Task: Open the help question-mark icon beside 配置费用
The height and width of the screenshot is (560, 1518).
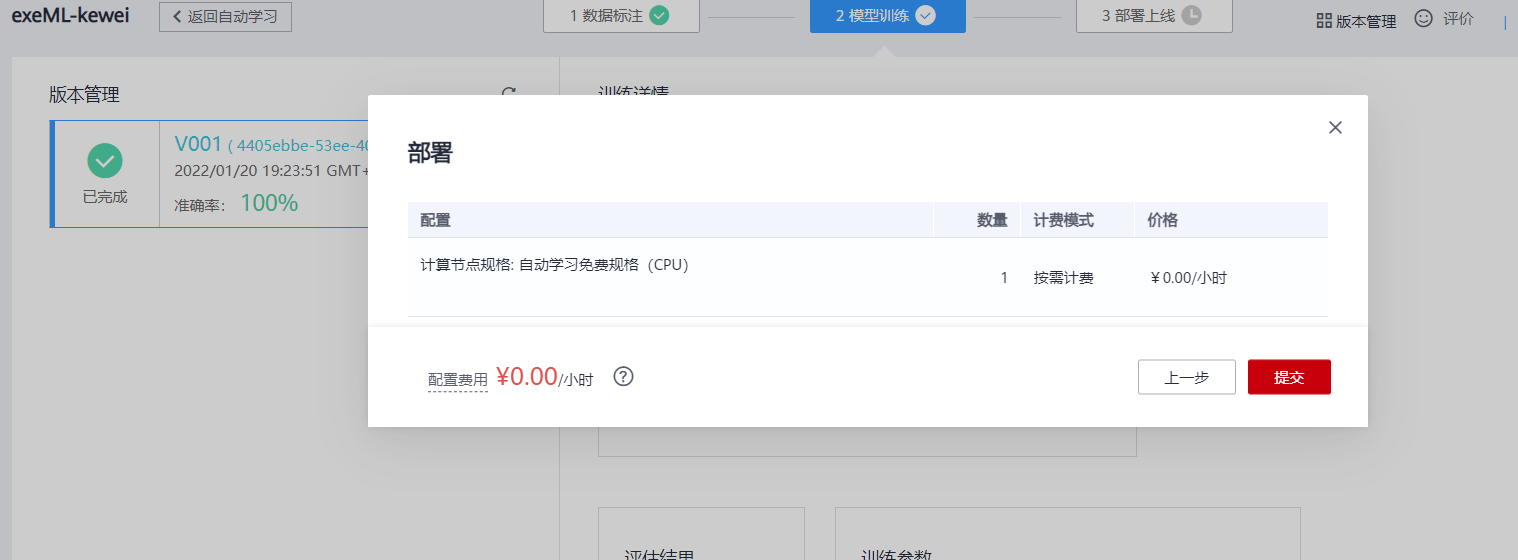Action: coord(624,377)
